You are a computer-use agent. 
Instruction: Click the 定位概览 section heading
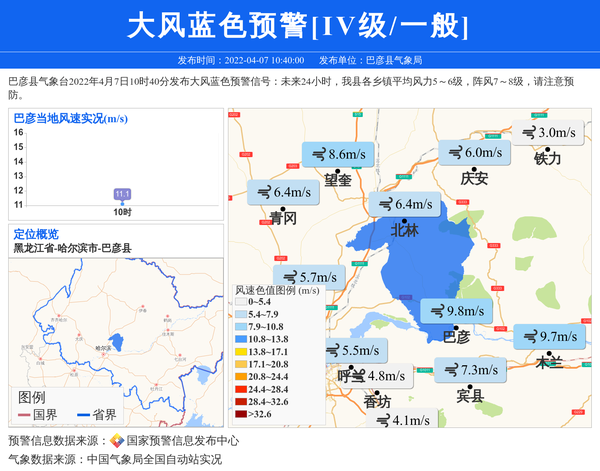point(36,233)
